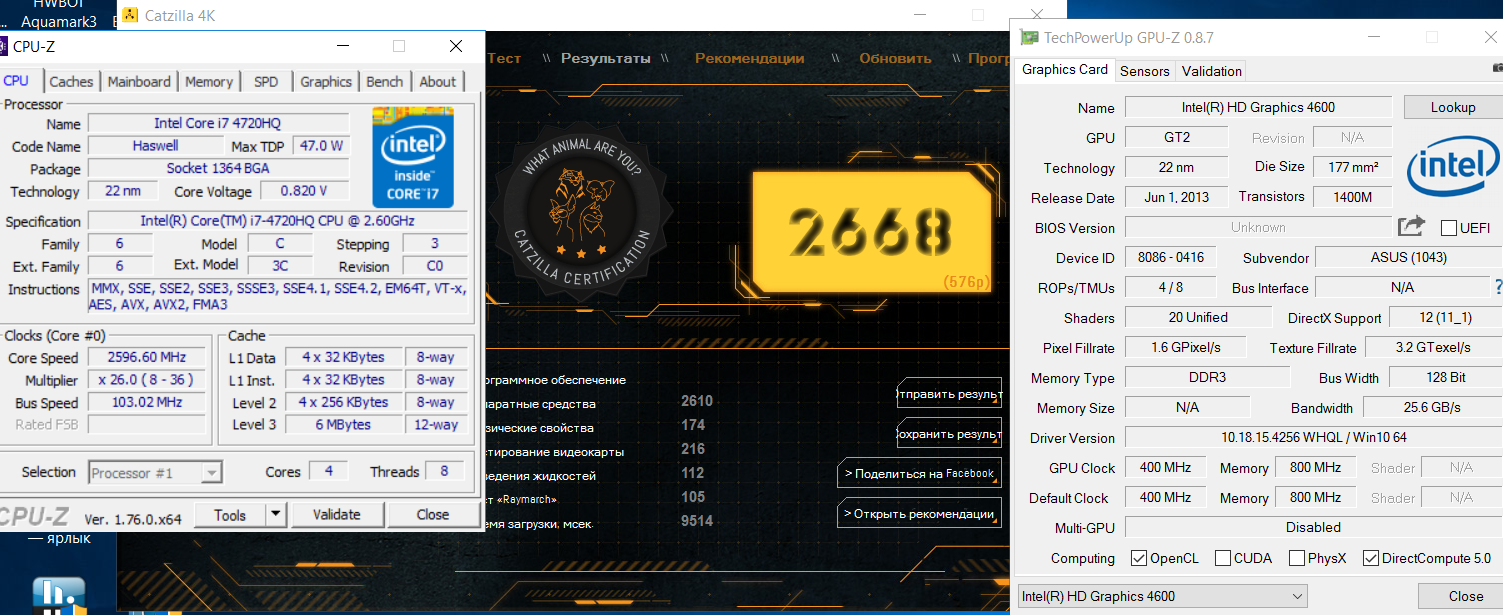Toggle the UEFI checkbox
Image resolution: width=1503 pixels, height=615 pixels.
point(1448,227)
